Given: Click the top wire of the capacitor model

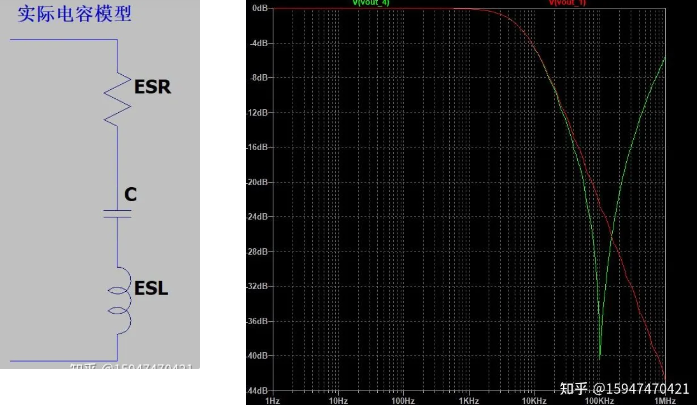Looking at the screenshot, I should (64, 40).
